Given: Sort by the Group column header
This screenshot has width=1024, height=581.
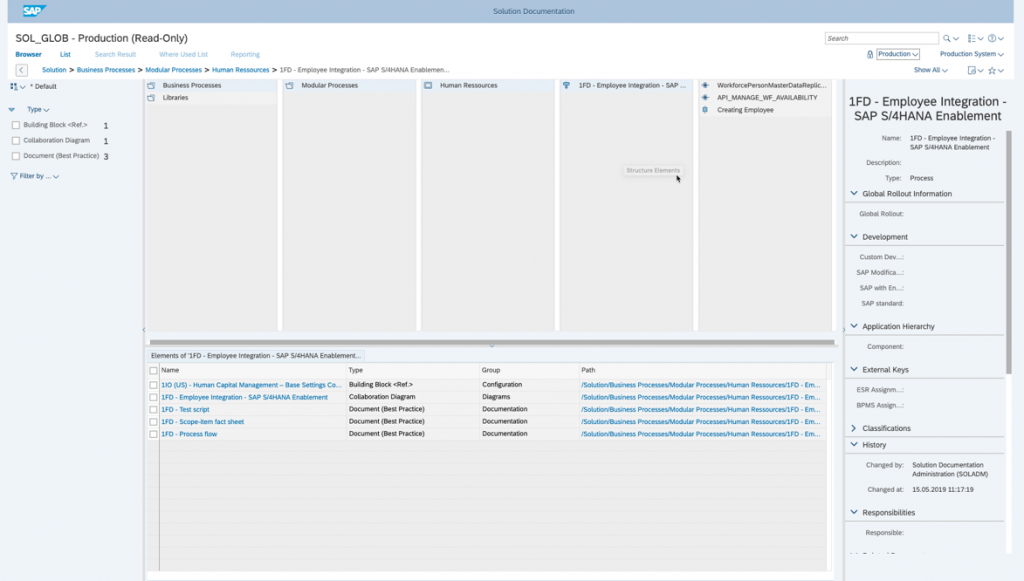Looking at the screenshot, I should click(491, 370).
